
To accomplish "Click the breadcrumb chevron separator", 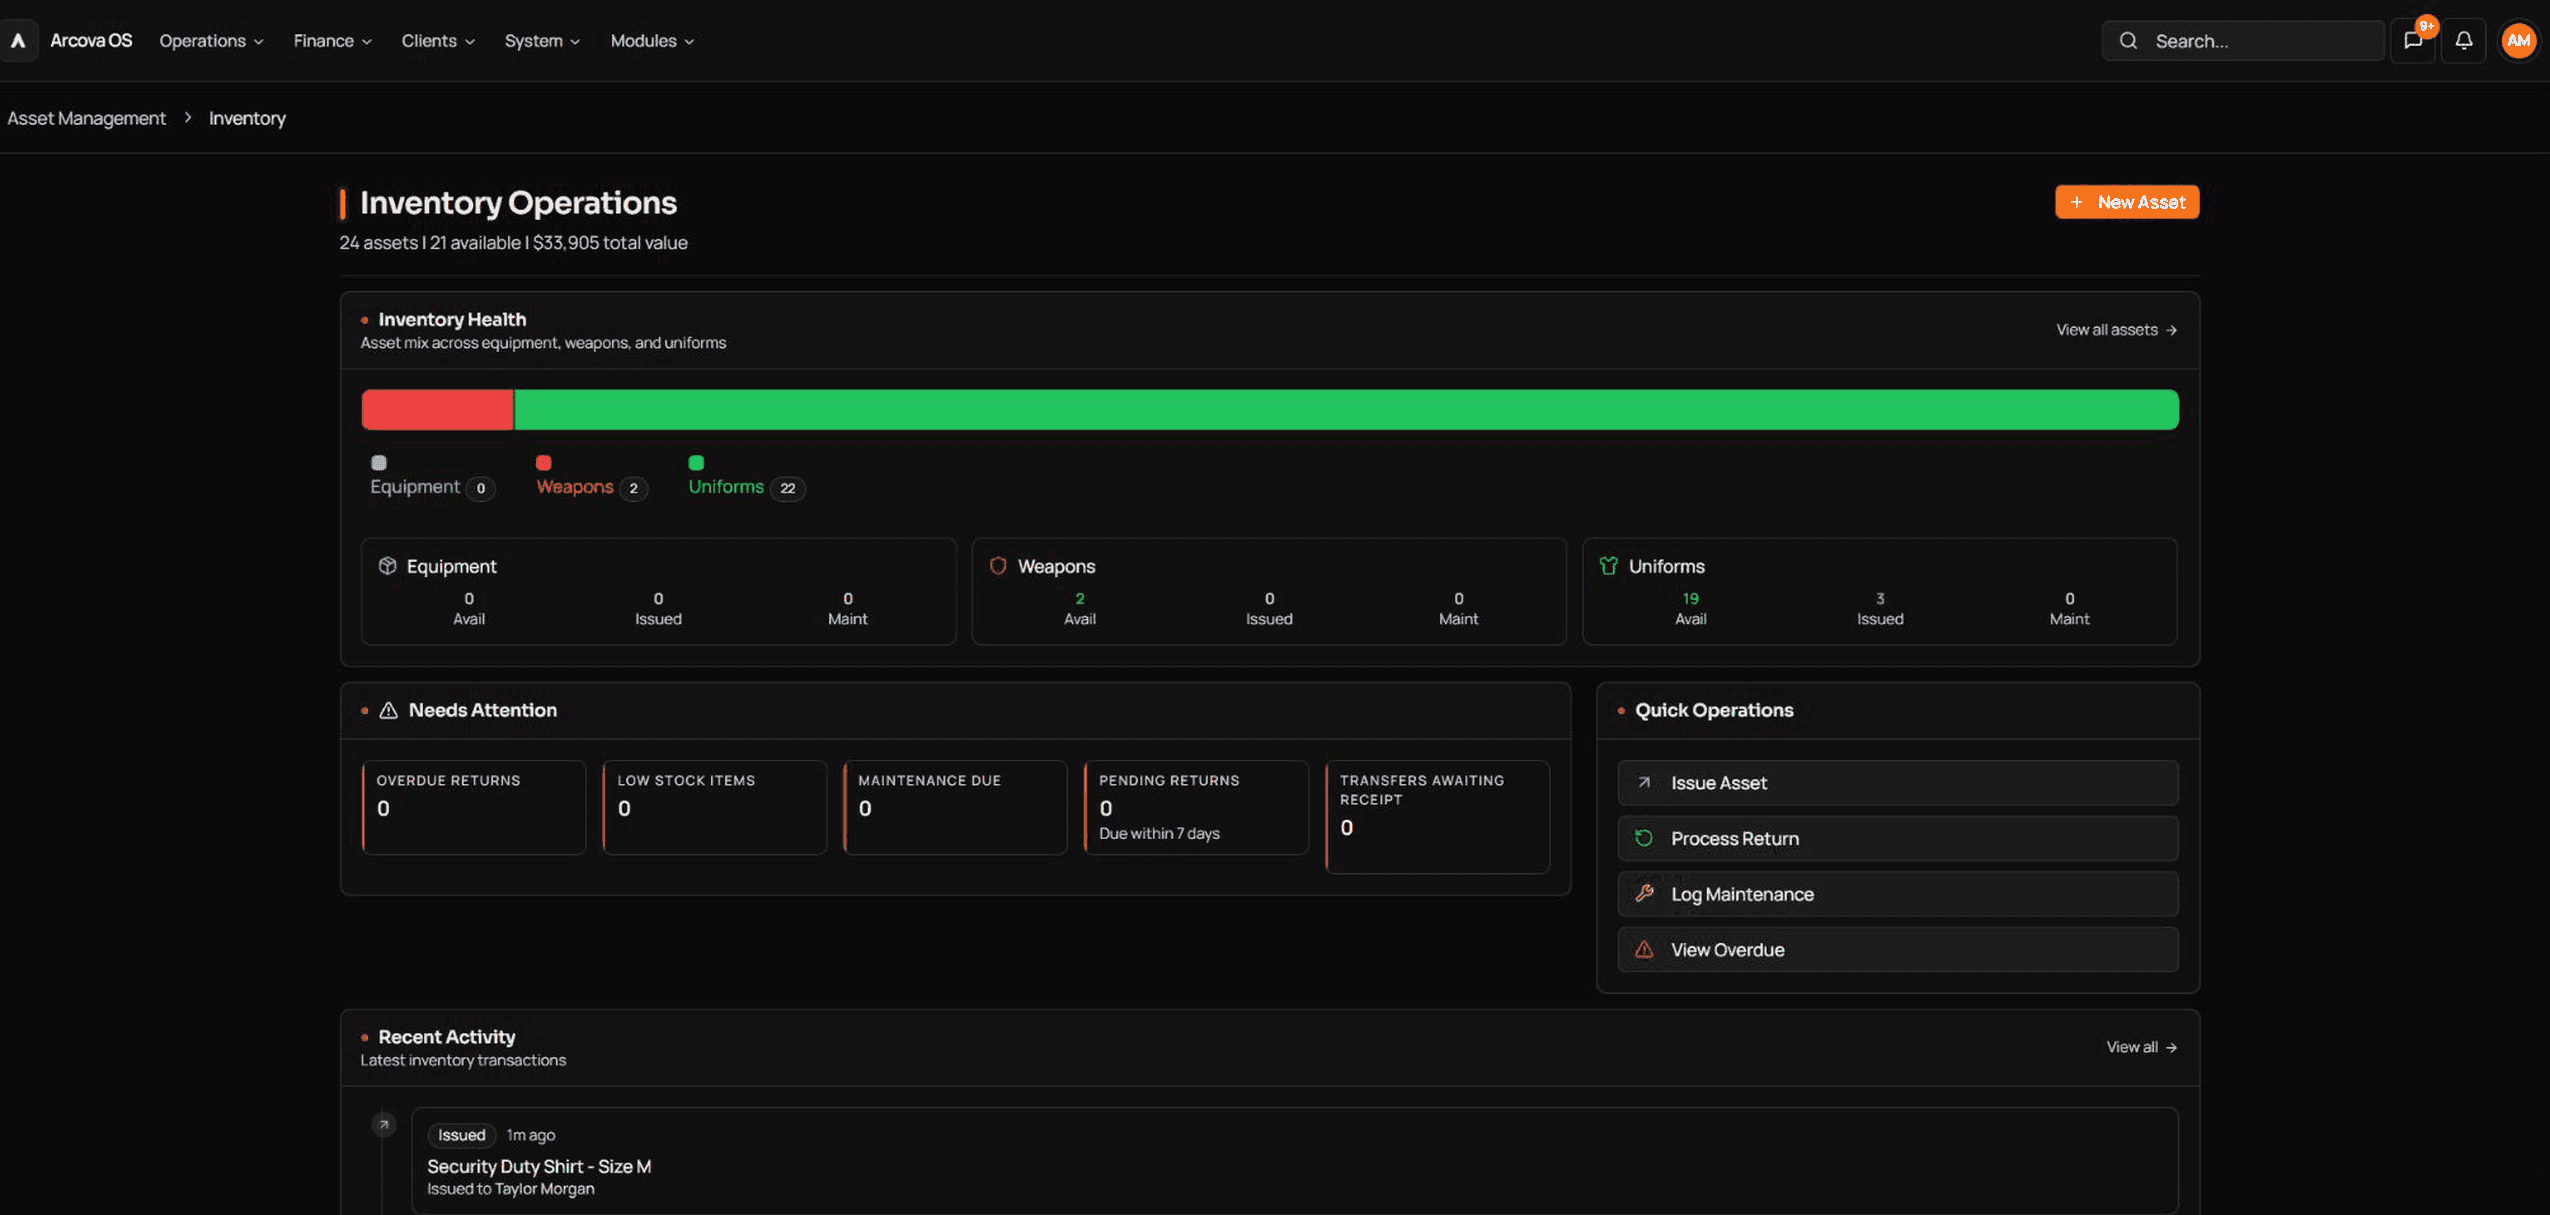I will 187,118.
